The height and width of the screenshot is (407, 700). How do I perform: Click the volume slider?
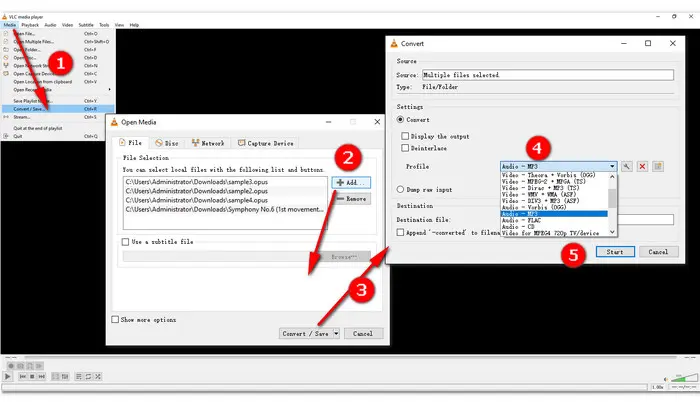pyautogui.click(x=683, y=378)
